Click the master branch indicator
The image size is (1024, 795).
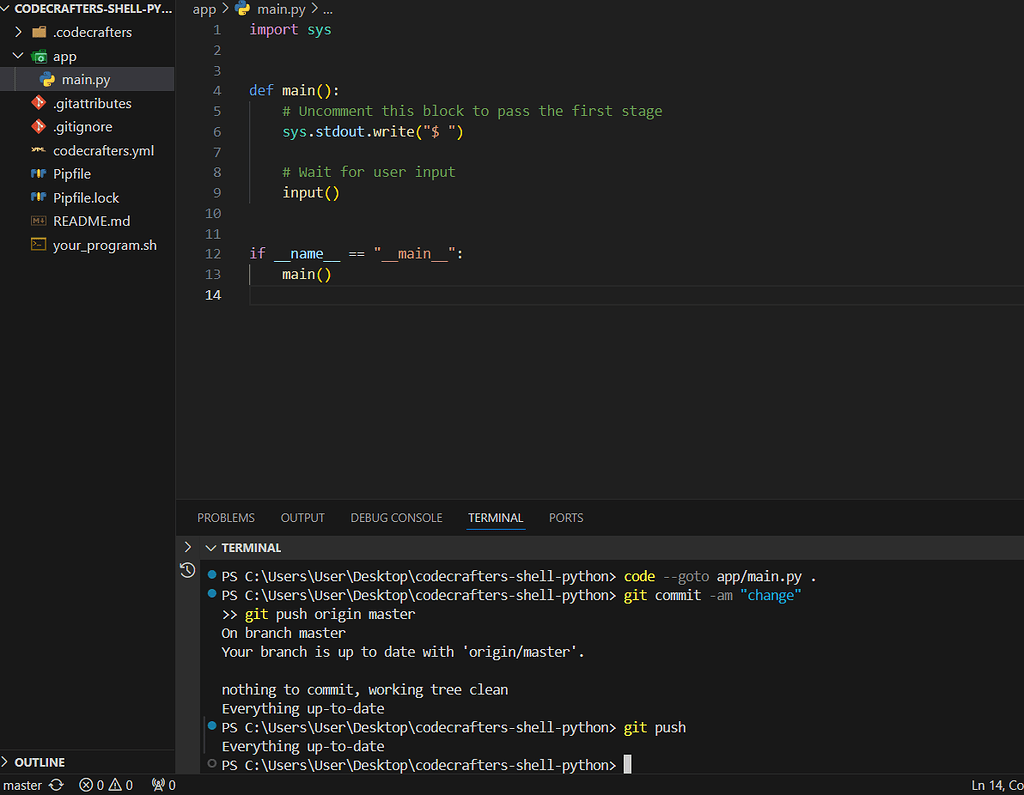[22, 785]
